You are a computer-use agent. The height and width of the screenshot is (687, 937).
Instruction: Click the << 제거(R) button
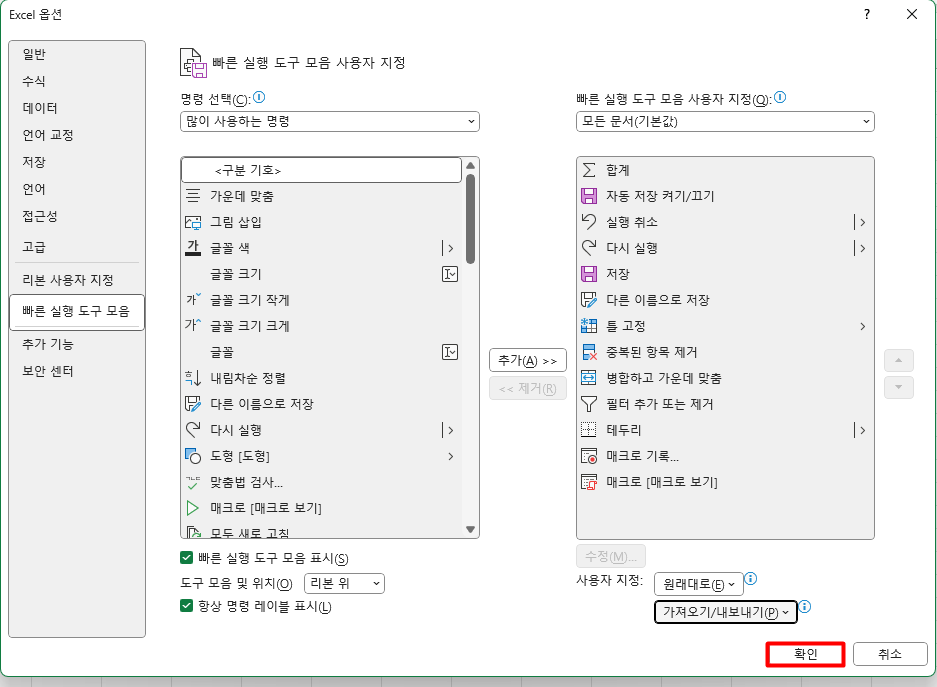click(x=528, y=389)
